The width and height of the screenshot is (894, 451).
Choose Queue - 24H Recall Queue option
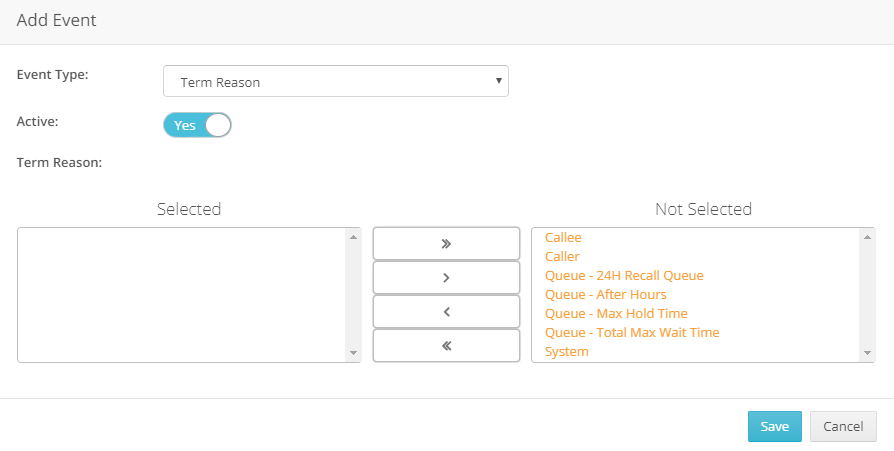624,276
